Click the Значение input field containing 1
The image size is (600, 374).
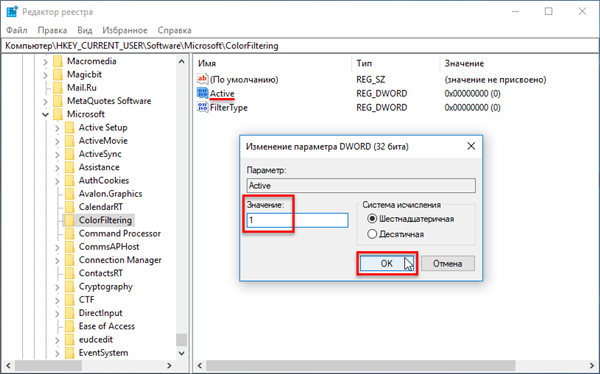tap(297, 220)
